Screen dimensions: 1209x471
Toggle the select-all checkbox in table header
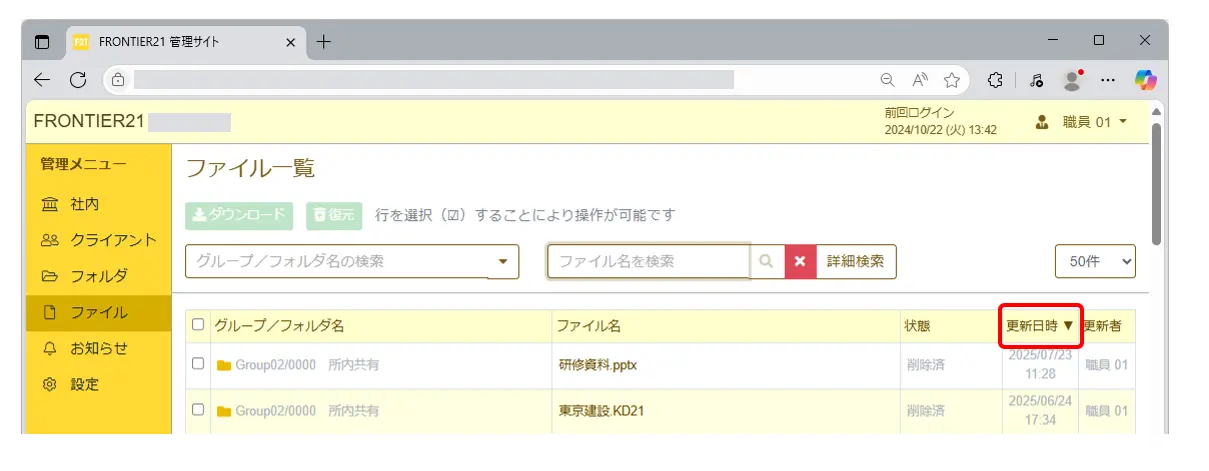[198, 324]
